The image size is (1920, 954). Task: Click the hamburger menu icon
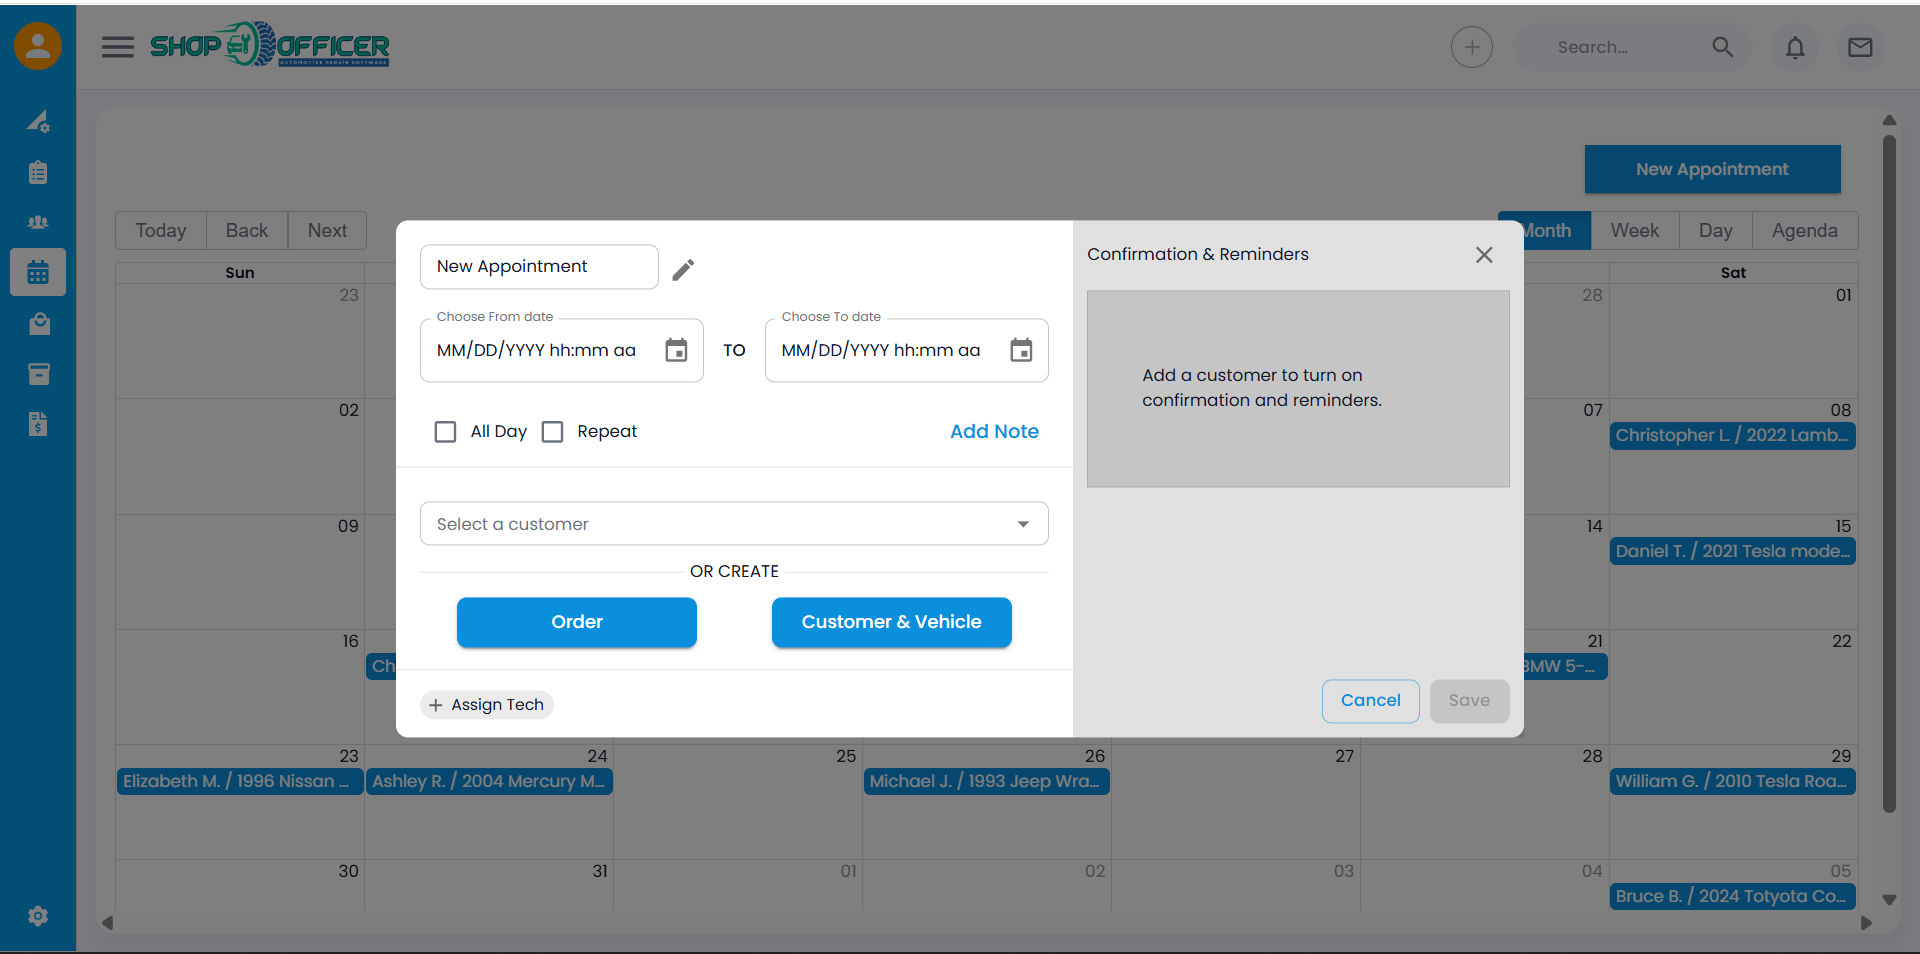click(x=118, y=47)
